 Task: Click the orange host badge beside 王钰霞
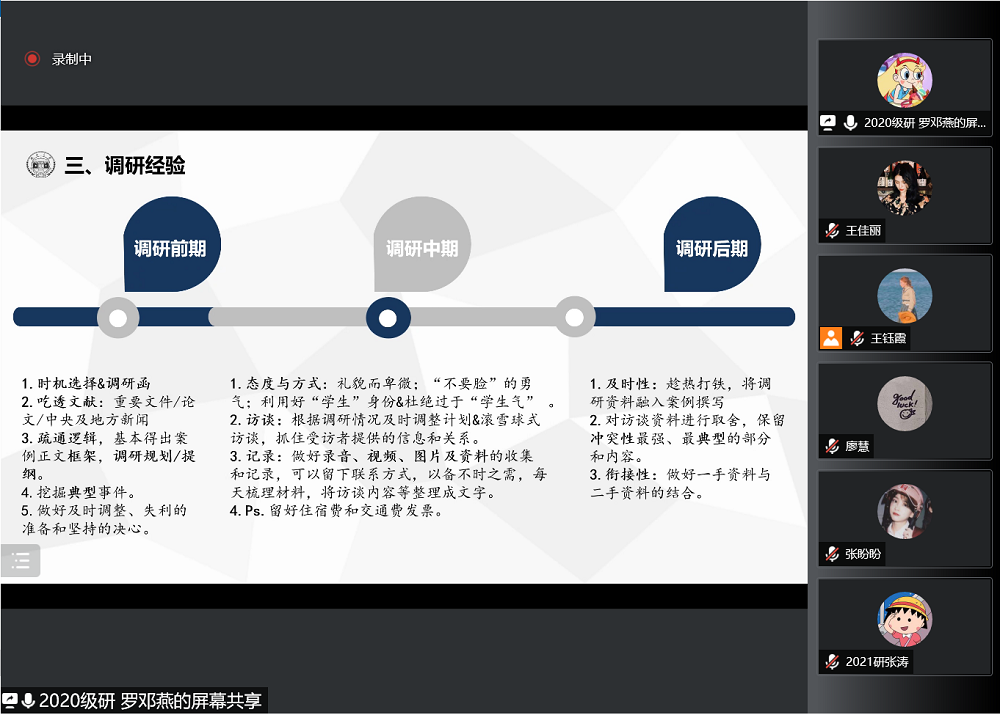pyautogui.click(x=830, y=338)
